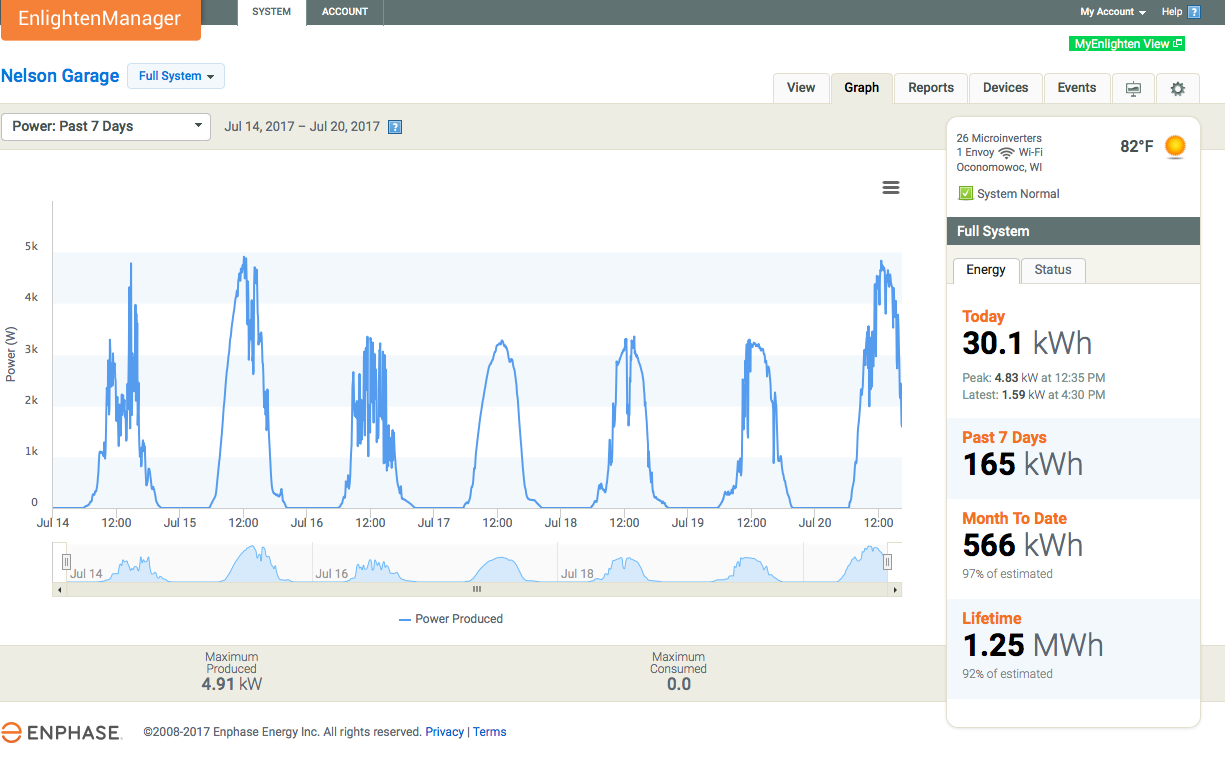1225x783 pixels.
Task: Click the Enphase logo in the footer
Action: click(62, 731)
